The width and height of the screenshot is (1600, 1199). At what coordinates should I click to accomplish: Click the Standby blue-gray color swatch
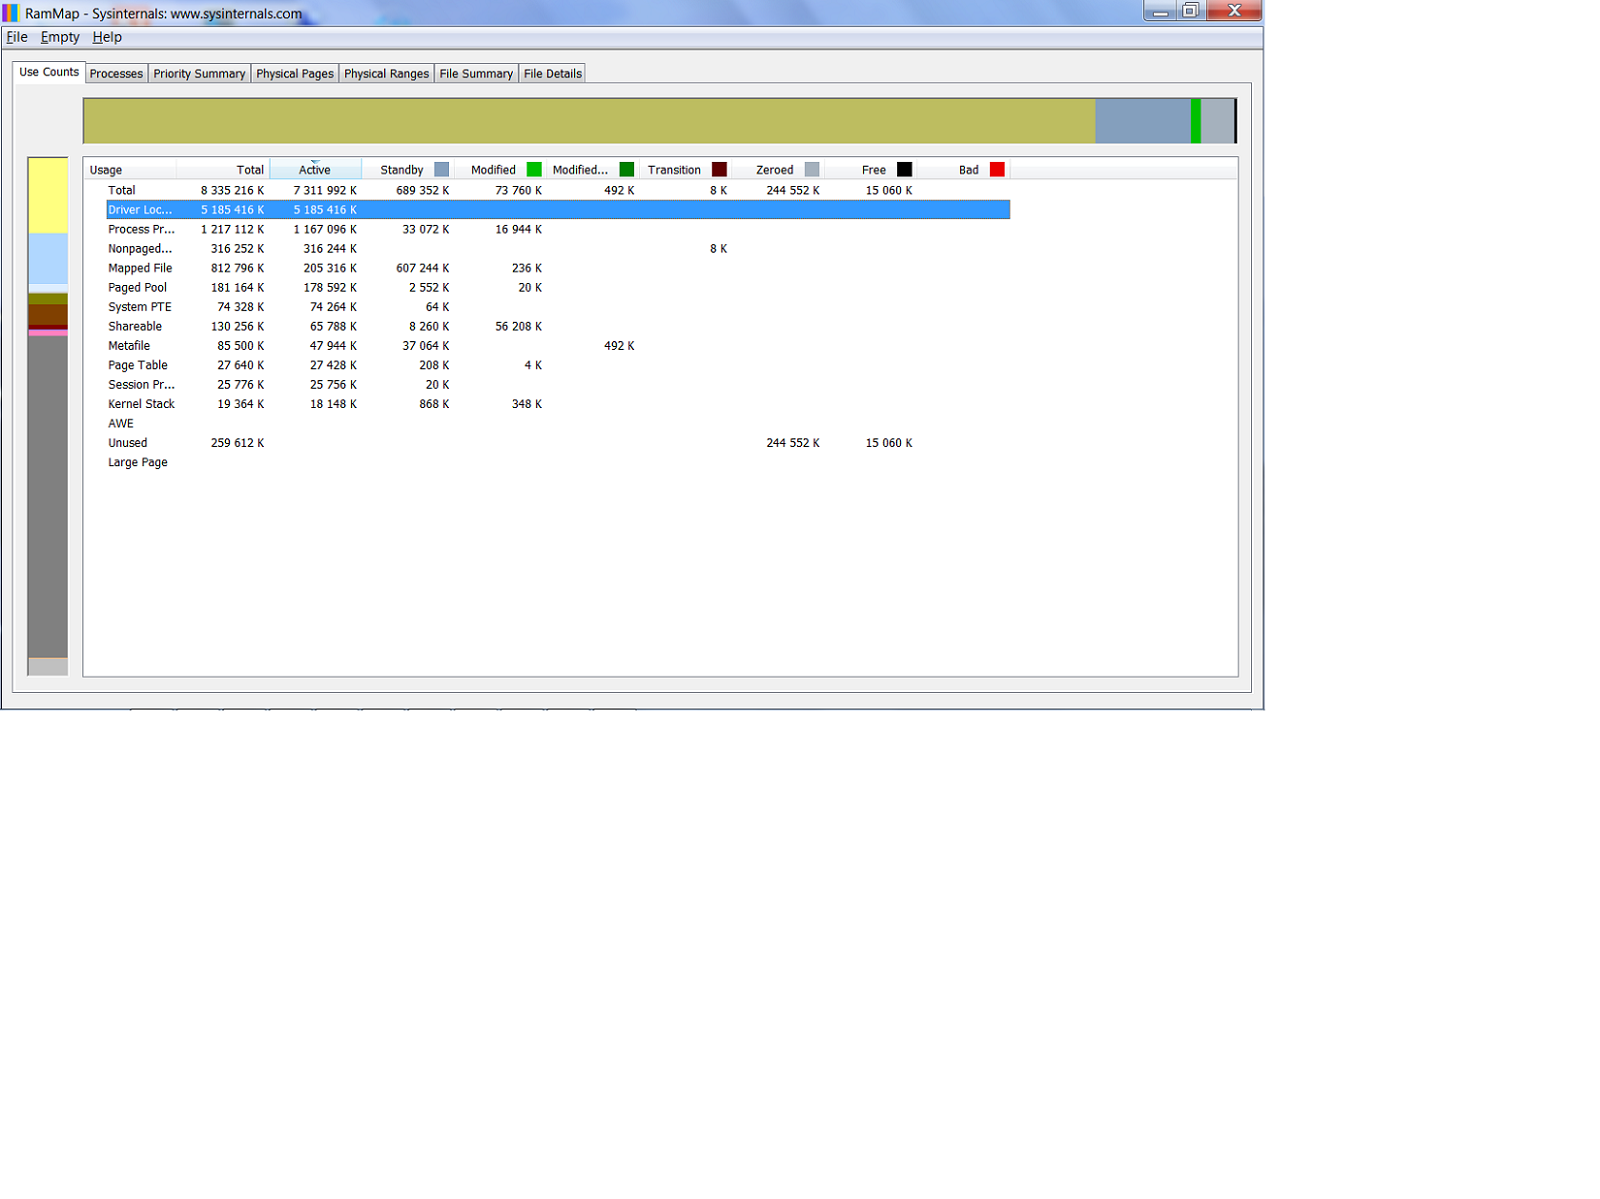tap(441, 170)
